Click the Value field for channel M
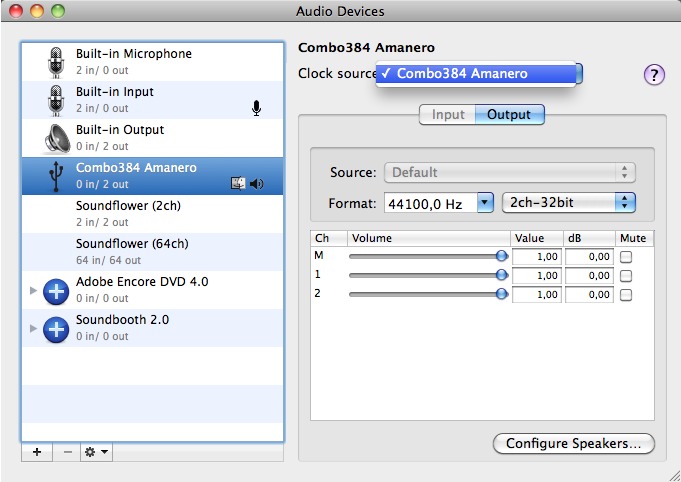This screenshot has height=482, width=681. (x=537, y=257)
